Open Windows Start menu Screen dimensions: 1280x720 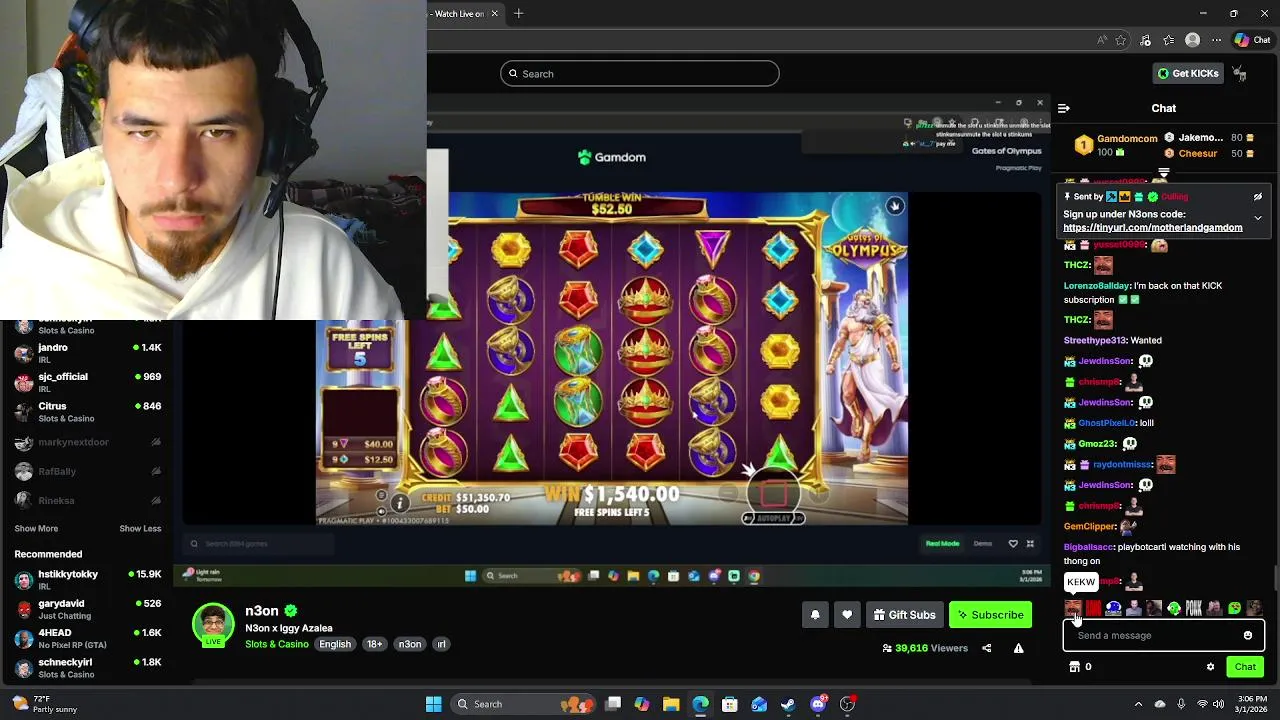434,704
